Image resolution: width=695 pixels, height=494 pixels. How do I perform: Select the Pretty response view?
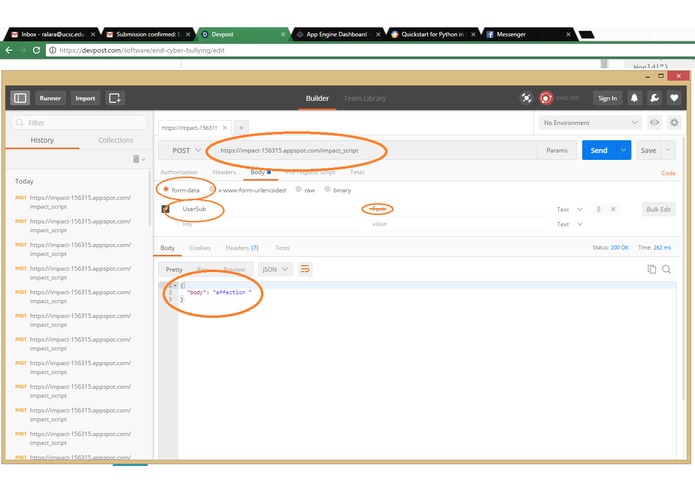[x=174, y=269]
